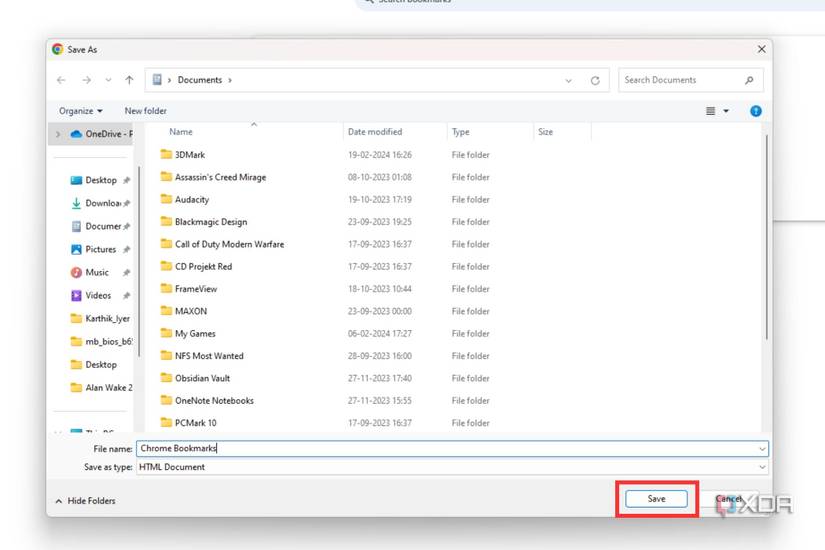Click date 06-02-2024 17:27
The image size is (825, 550).
pos(380,334)
